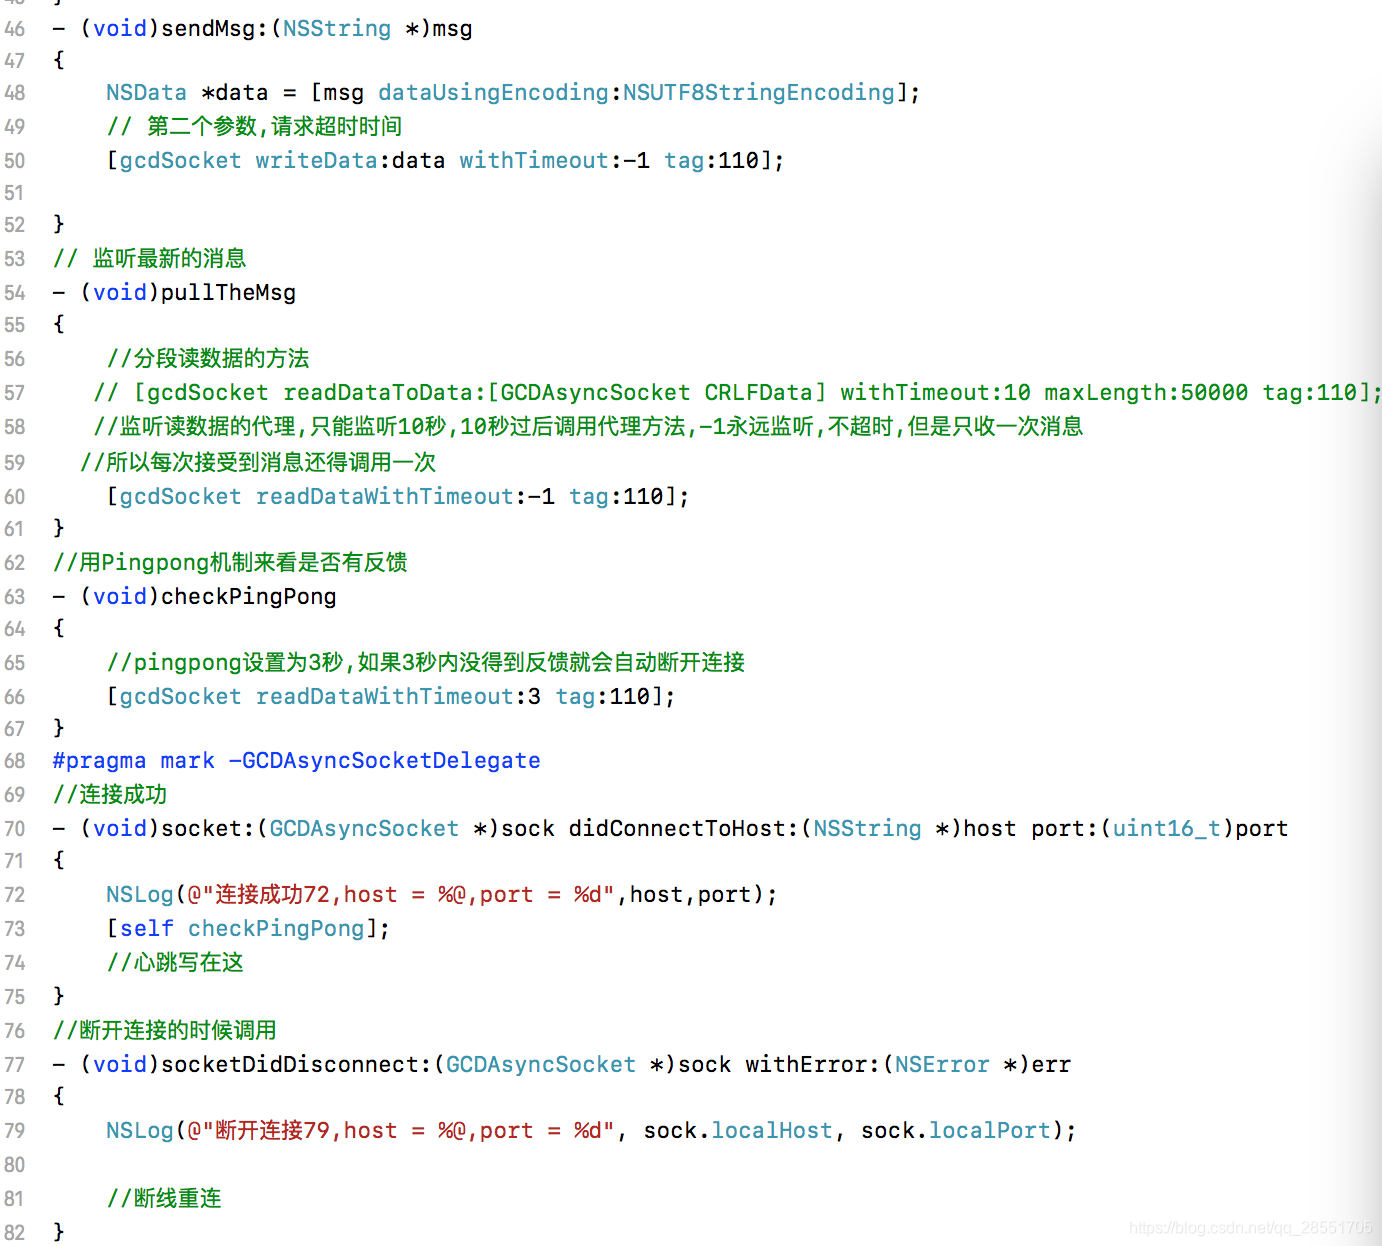Click #pragma mark -GCDAsyncSocketDelegate line
This screenshot has height=1246, width=1382.
pos(297,761)
